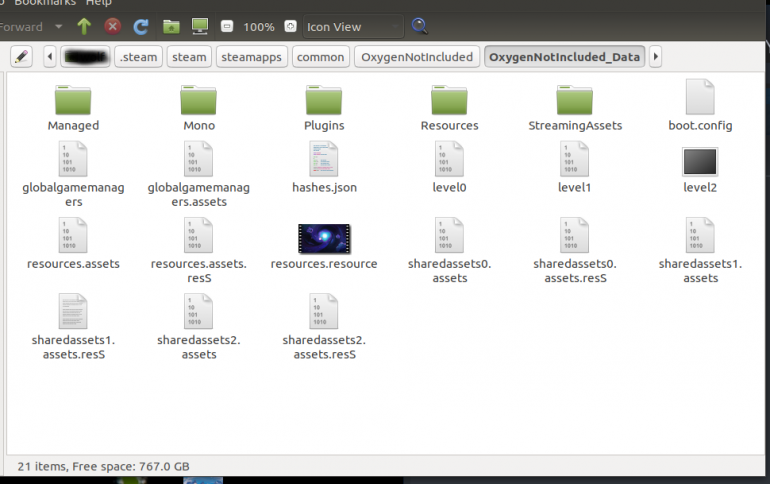Zoom out the icon view
This screenshot has height=484, width=770.
tap(227, 27)
